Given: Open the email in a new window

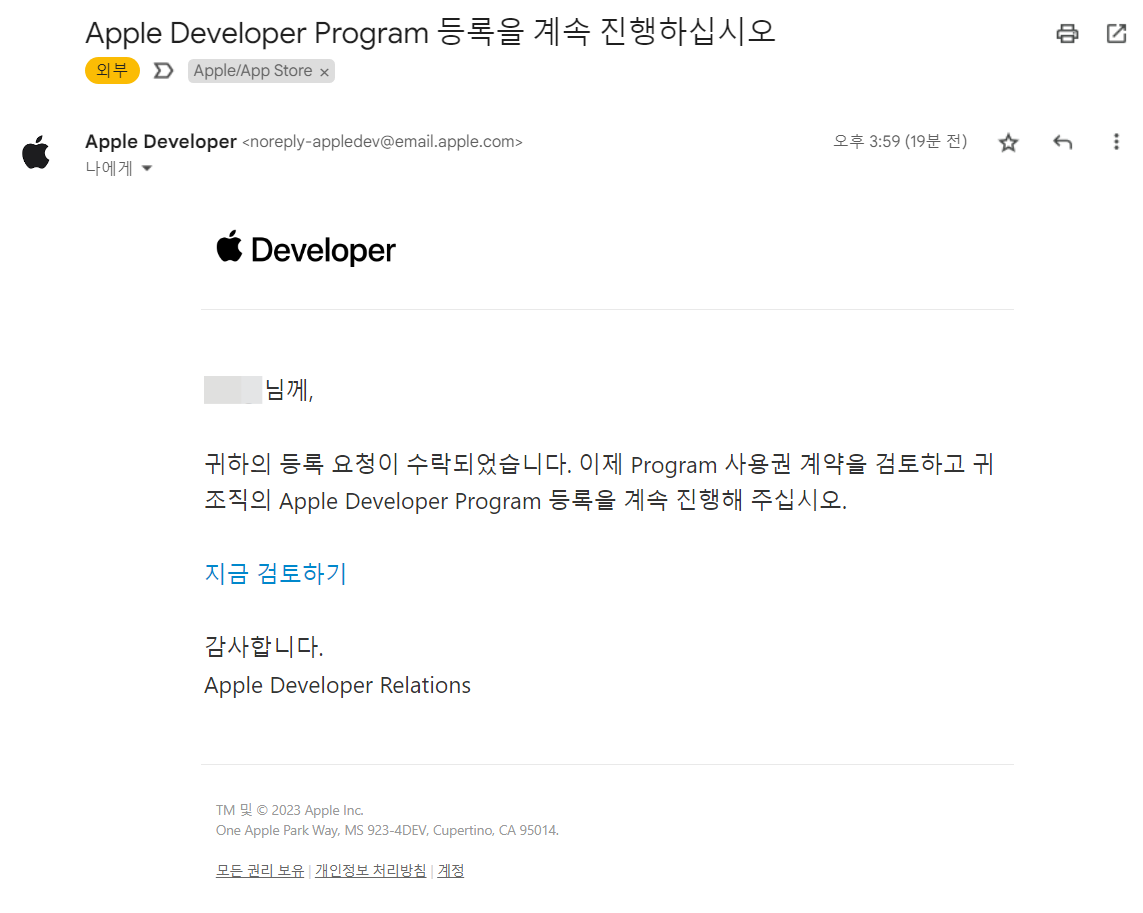Looking at the screenshot, I should click(1116, 34).
